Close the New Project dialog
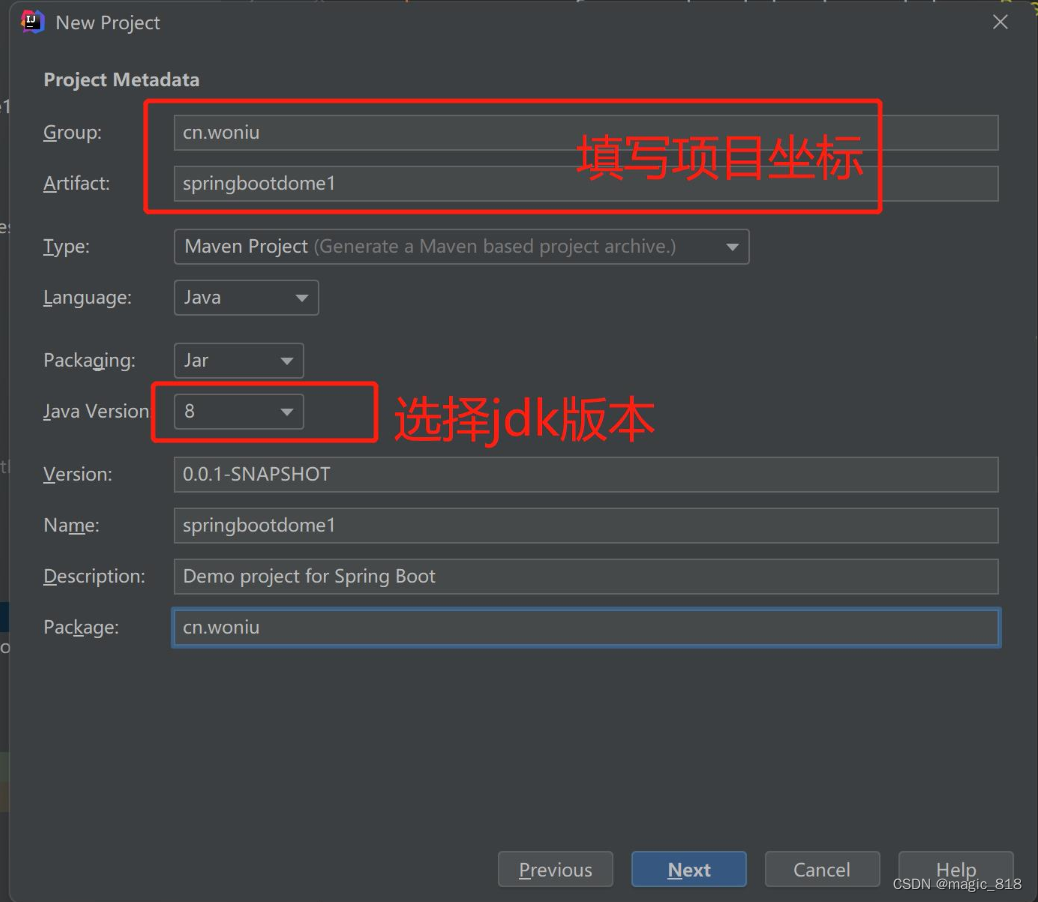 [x=1000, y=22]
